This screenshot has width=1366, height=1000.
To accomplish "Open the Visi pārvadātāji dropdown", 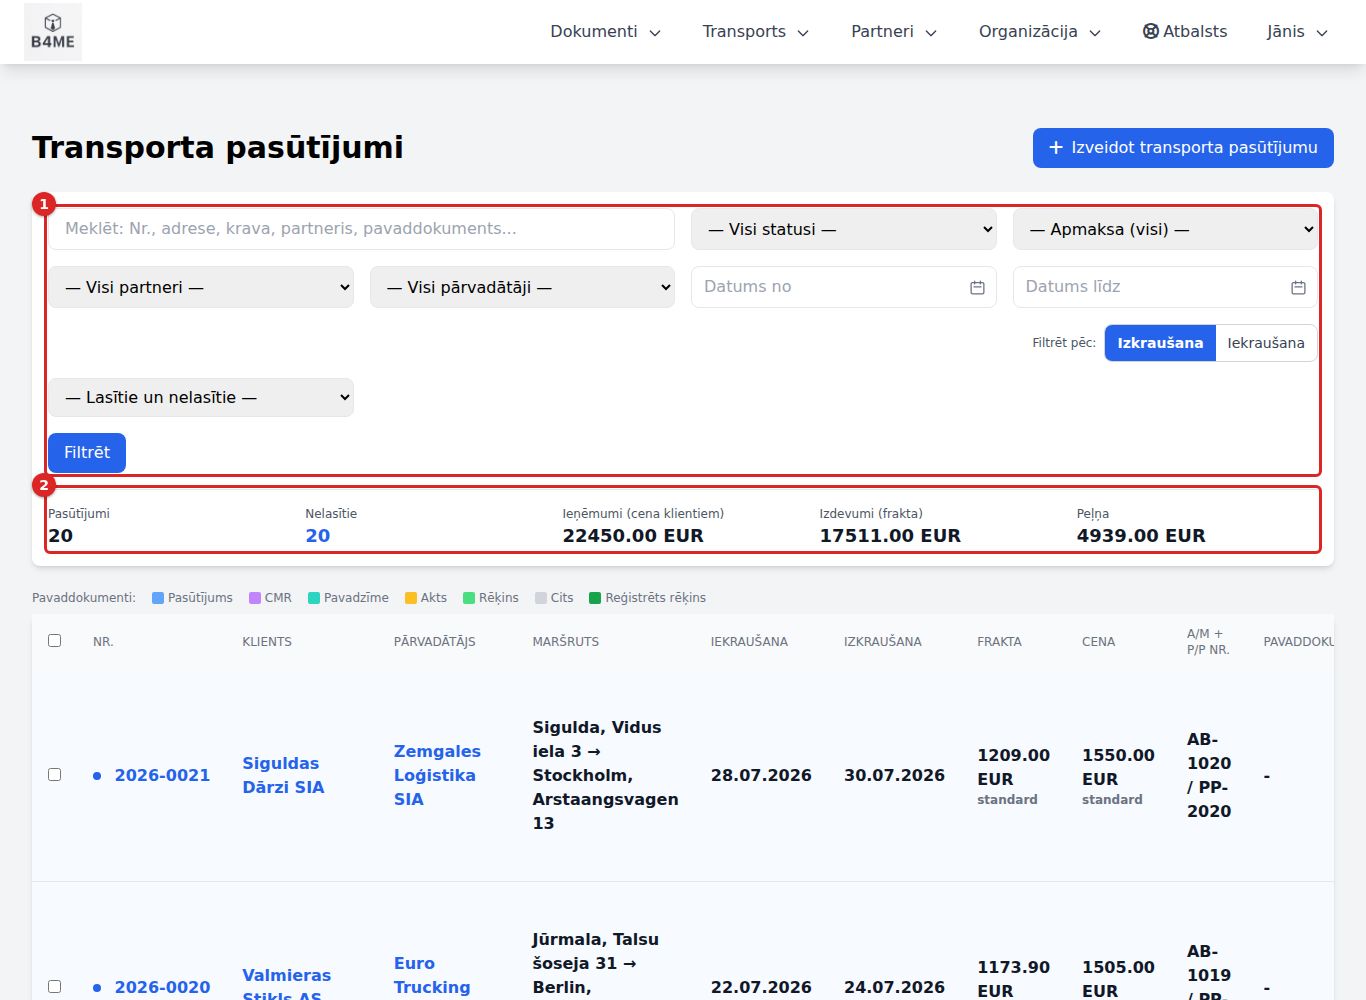I will click(x=522, y=287).
